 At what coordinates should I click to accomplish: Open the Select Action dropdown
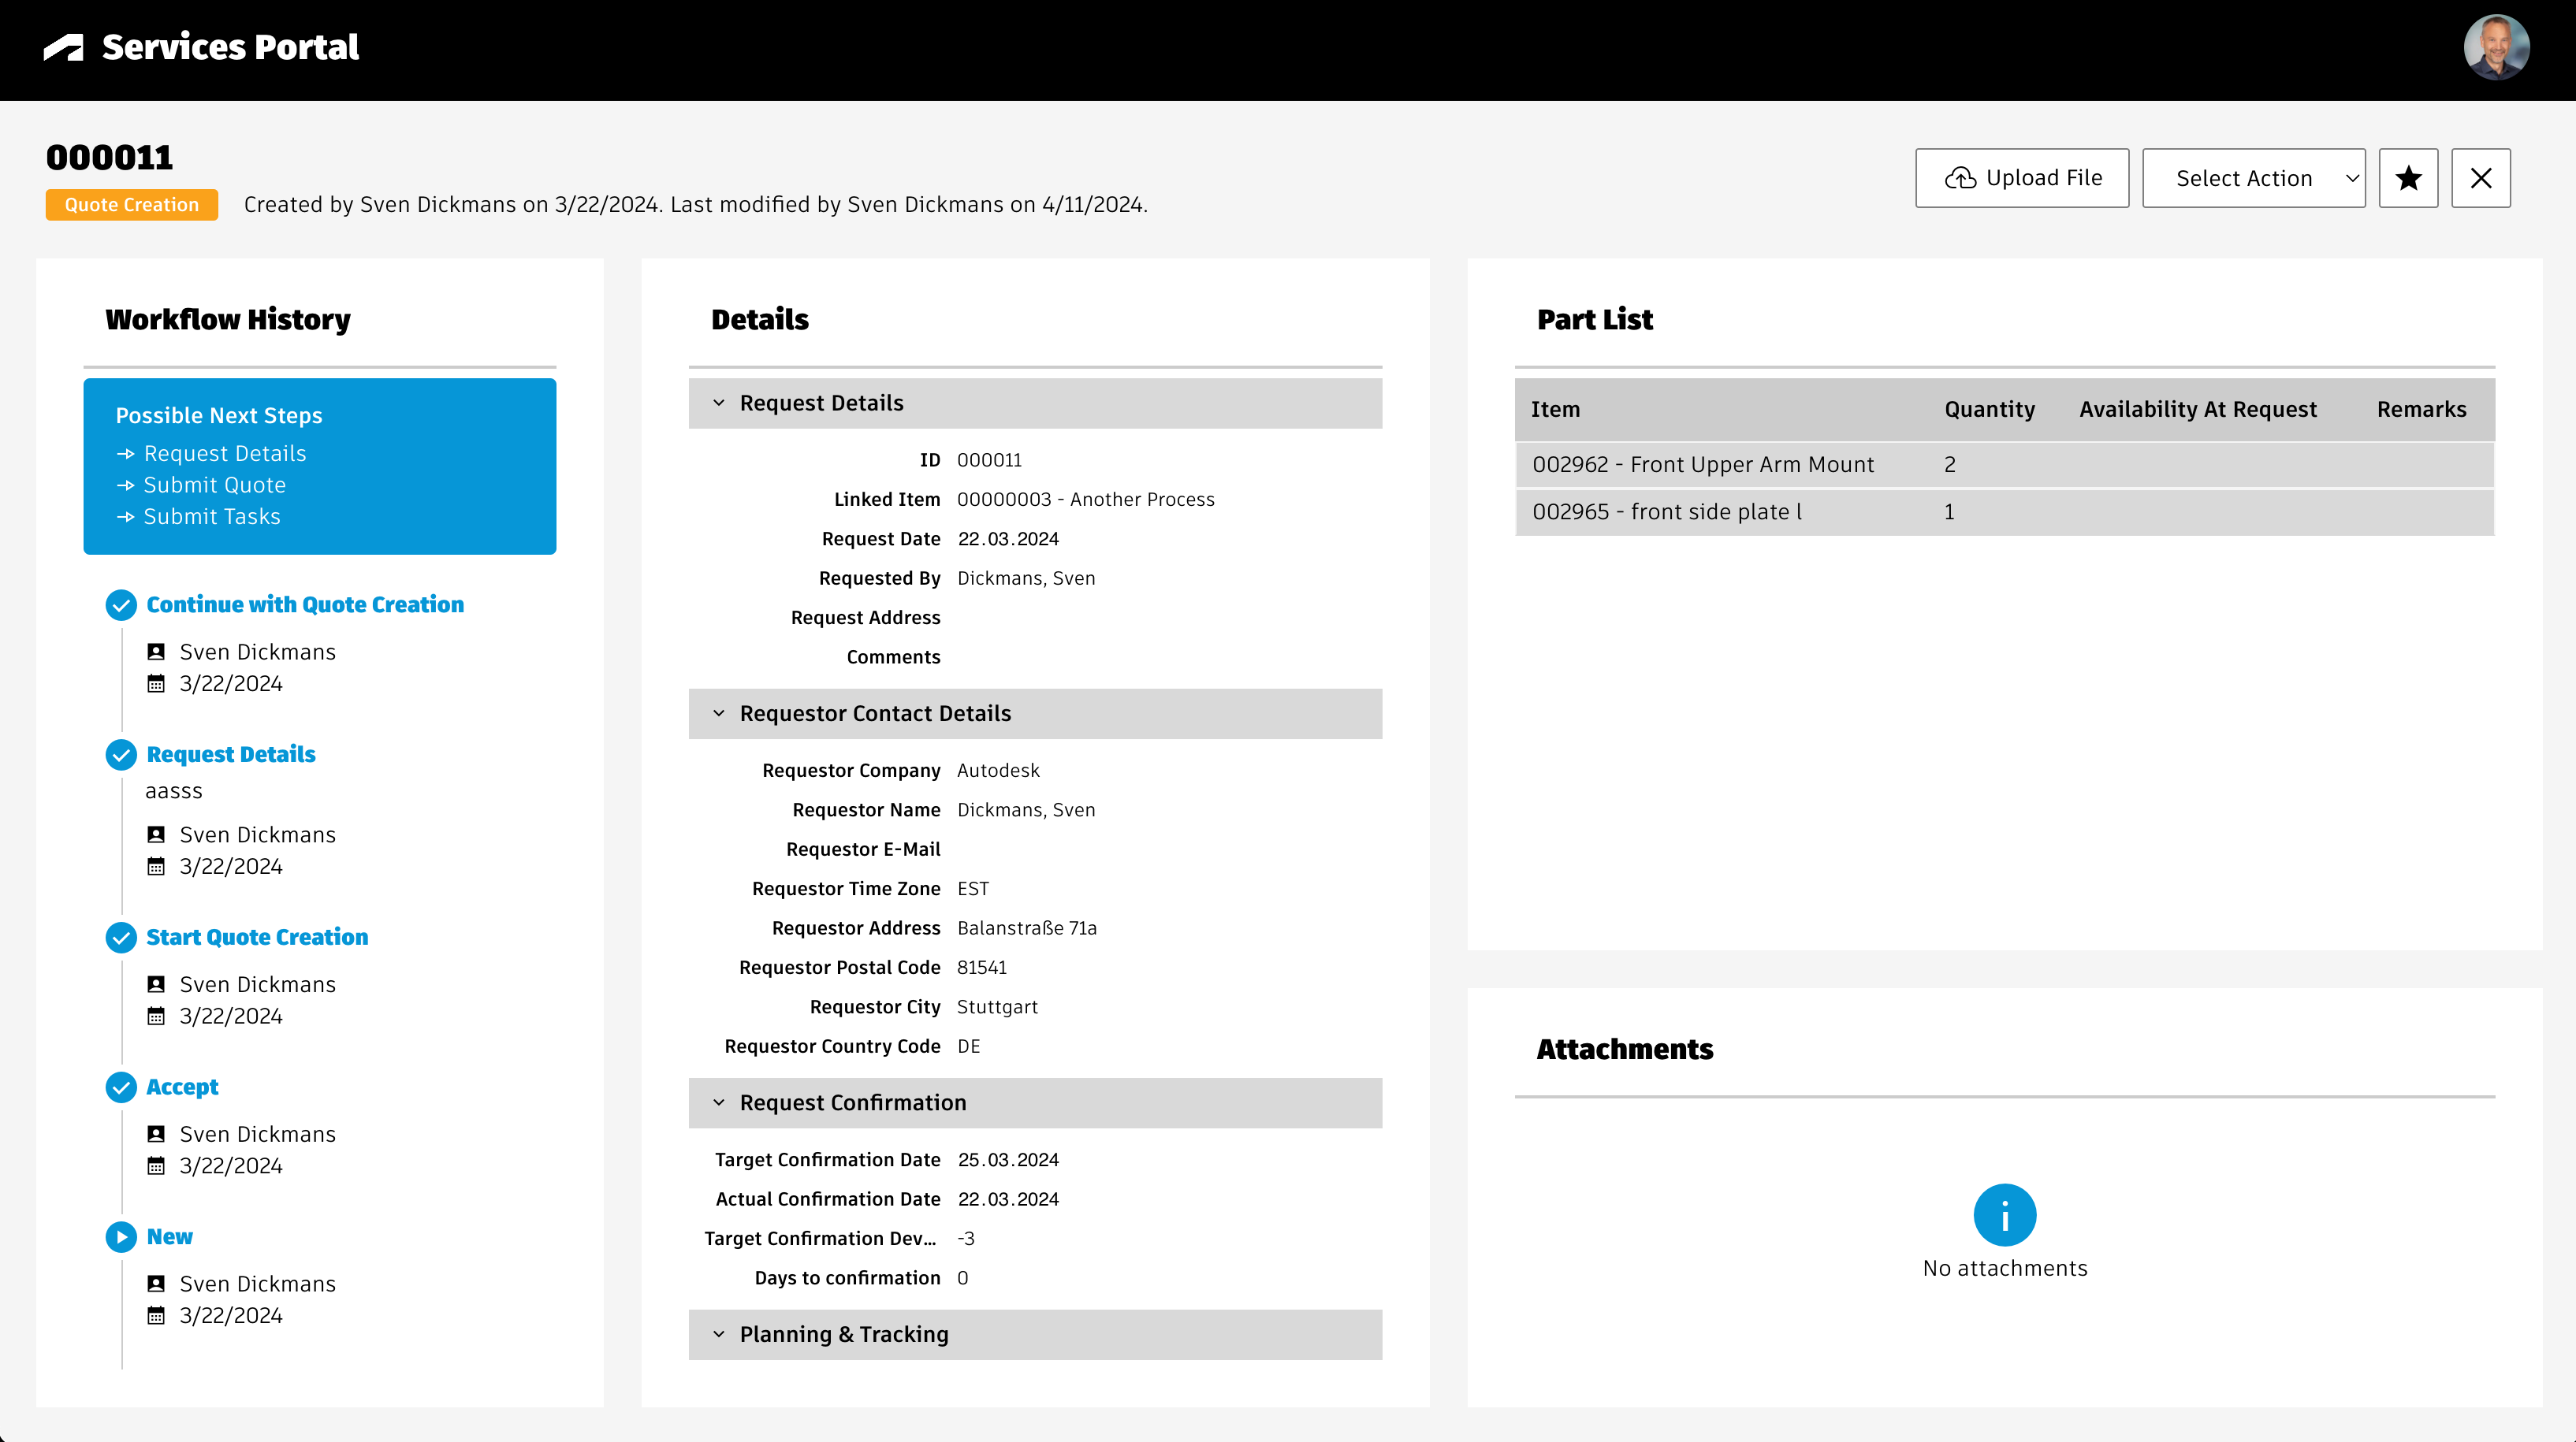pyautogui.click(x=2253, y=178)
